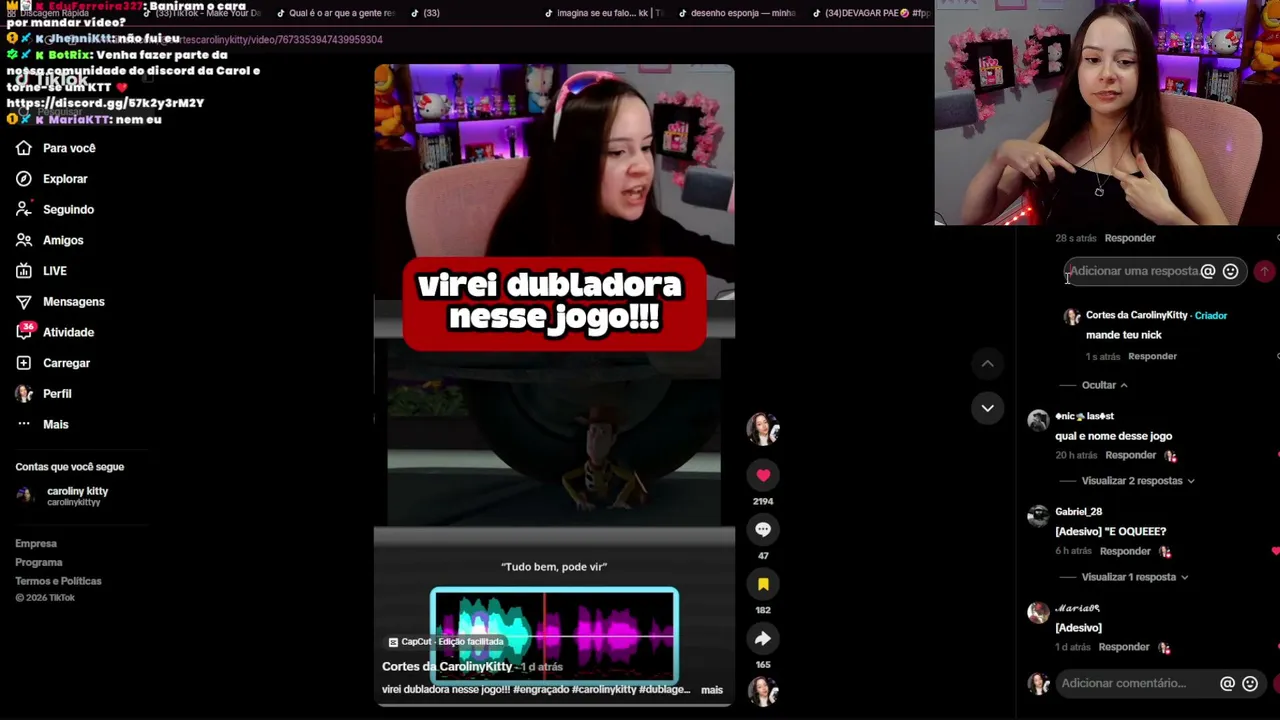This screenshot has width=1280, height=720.
Task: Open avatar beside the 1 d atrás comment
Action: (1038, 612)
